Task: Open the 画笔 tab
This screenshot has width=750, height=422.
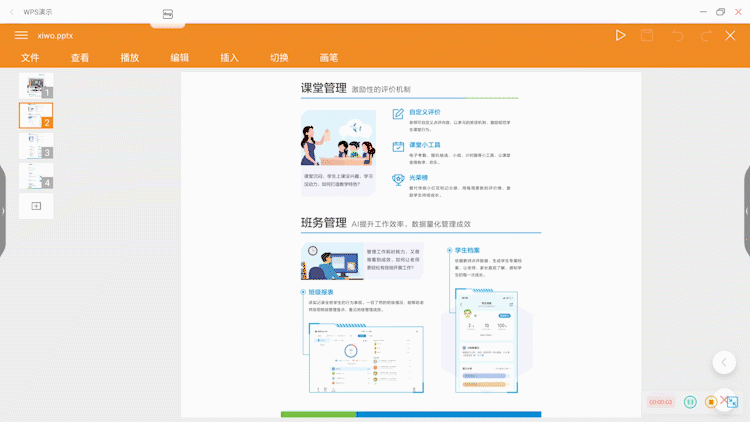Action: (329, 58)
